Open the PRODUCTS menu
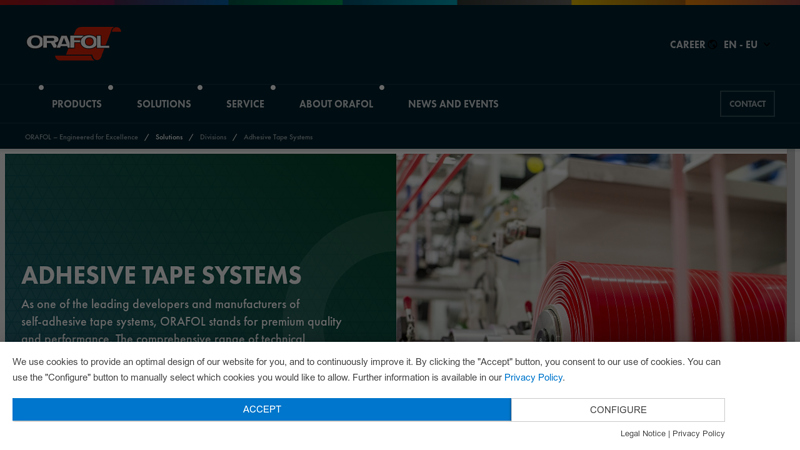Viewport: 800px width, 450px height. tap(77, 104)
